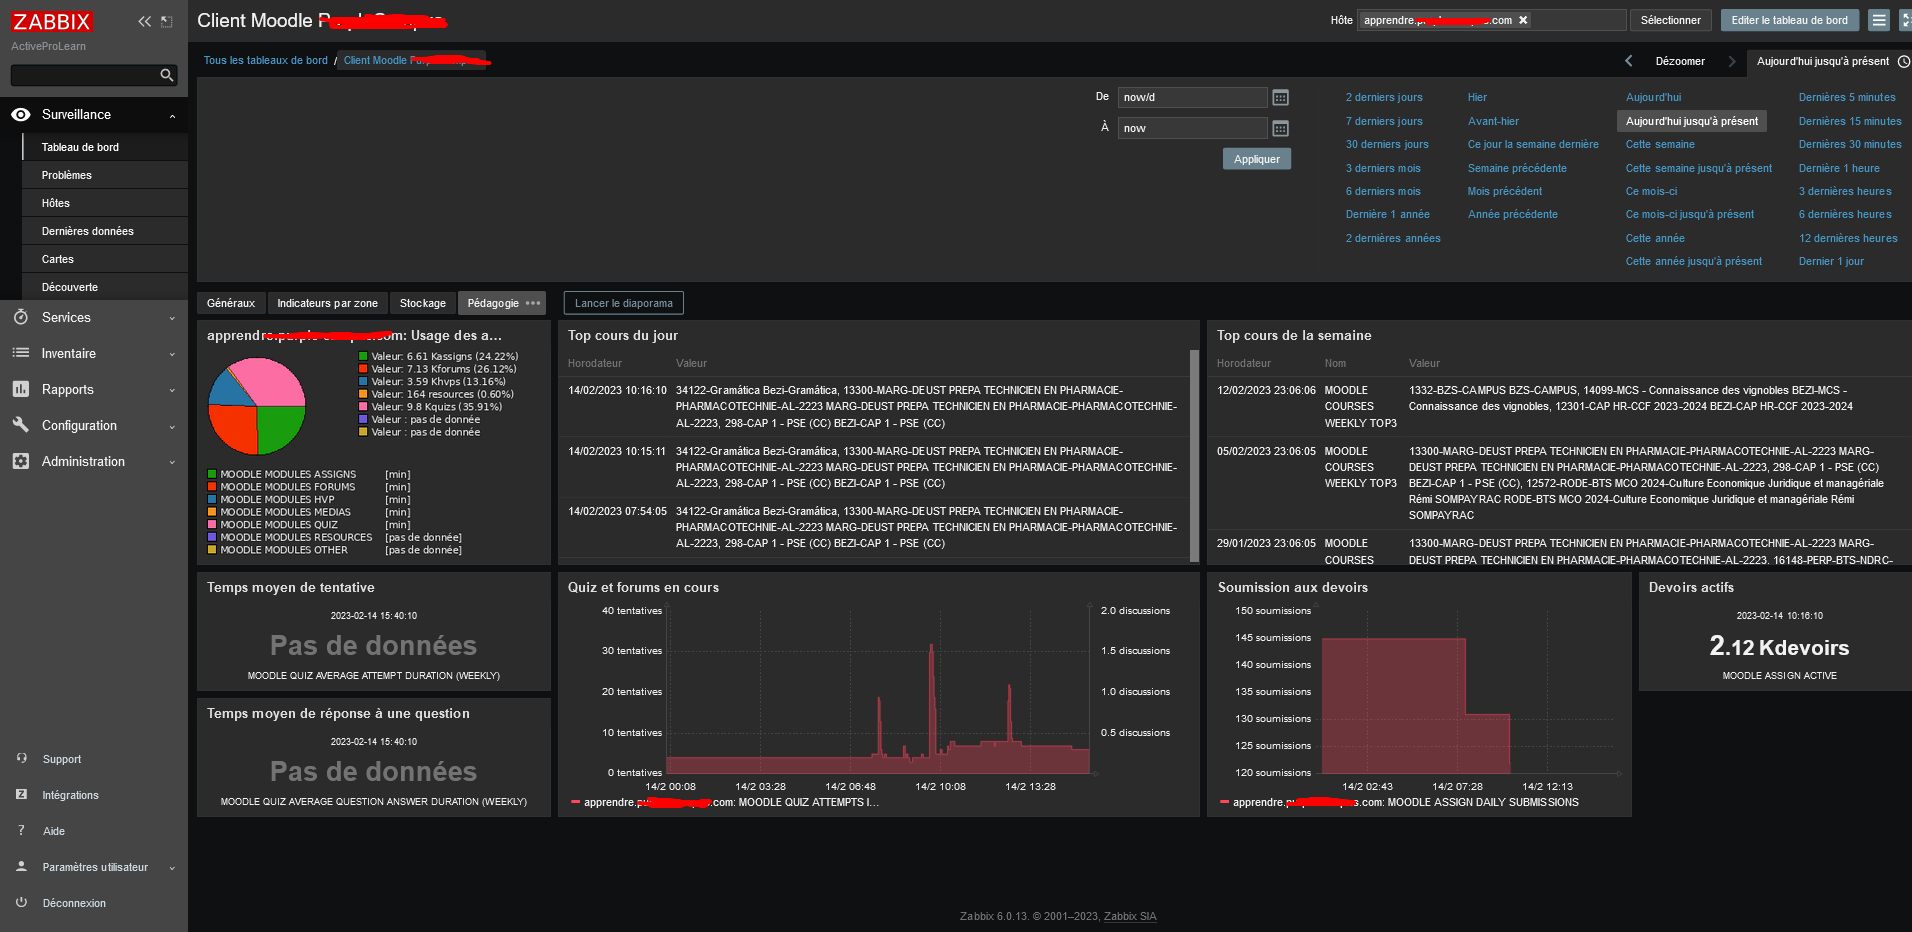Expand the Paramètres utilisateur section

95,867
